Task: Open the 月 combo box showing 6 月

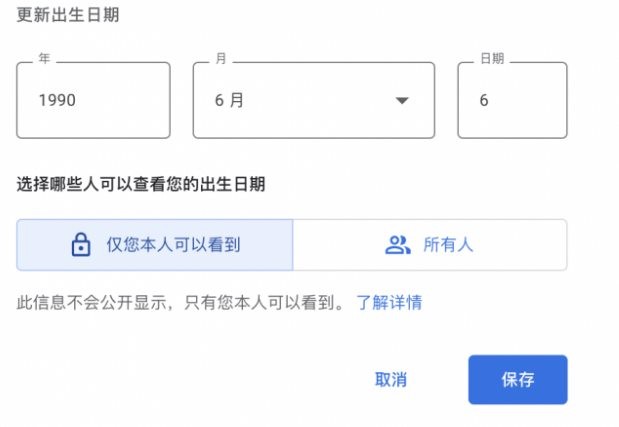Action: [314, 100]
